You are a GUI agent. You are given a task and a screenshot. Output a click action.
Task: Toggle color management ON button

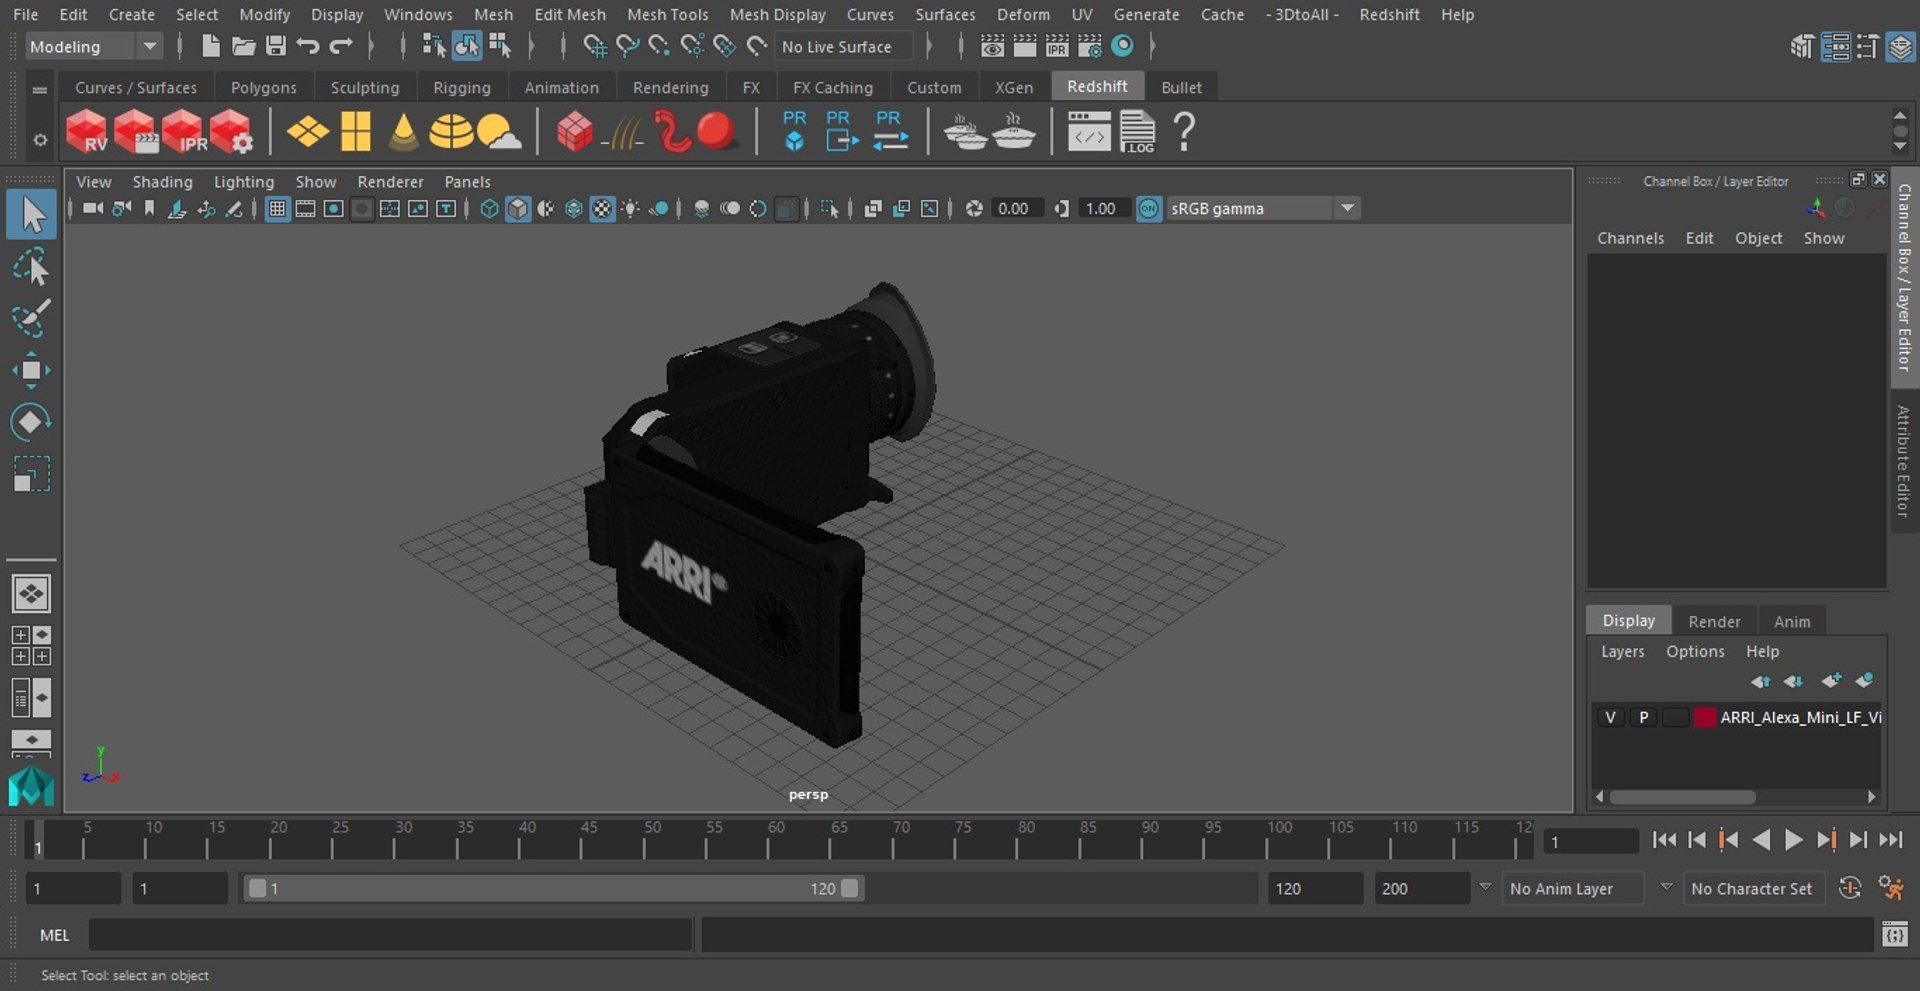pos(1149,208)
